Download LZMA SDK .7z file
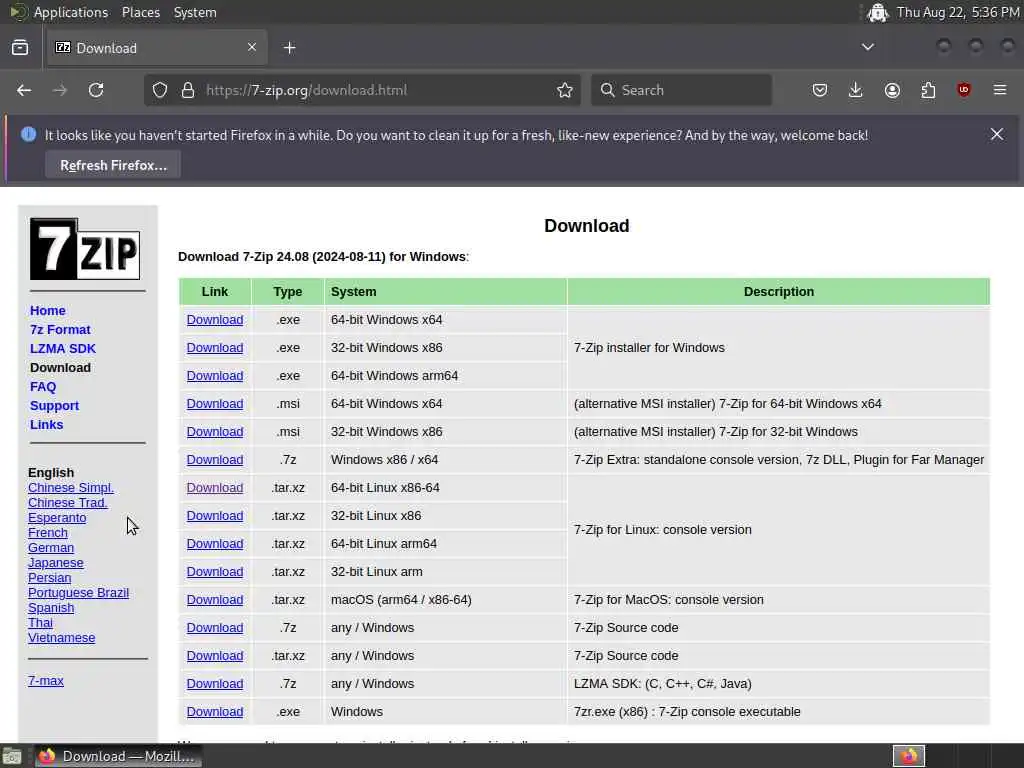This screenshot has height=768, width=1024. tap(215, 684)
